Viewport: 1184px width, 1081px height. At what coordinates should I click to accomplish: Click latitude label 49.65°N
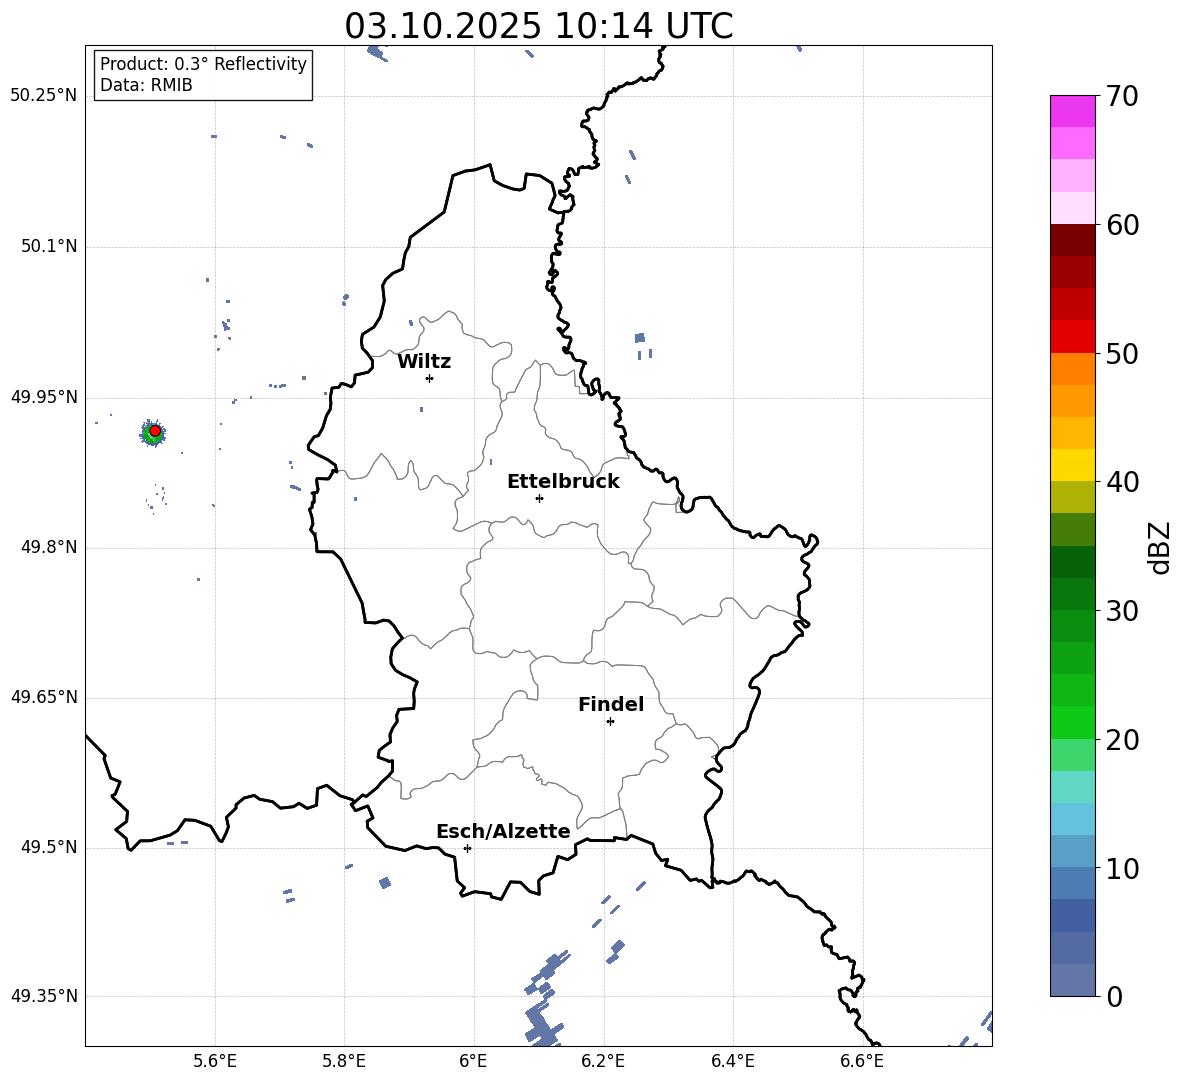coord(44,698)
